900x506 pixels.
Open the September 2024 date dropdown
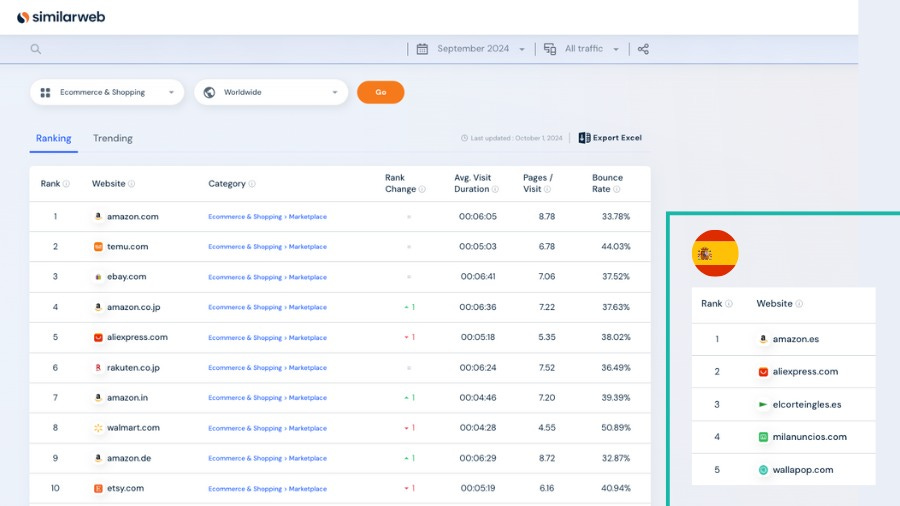click(481, 49)
